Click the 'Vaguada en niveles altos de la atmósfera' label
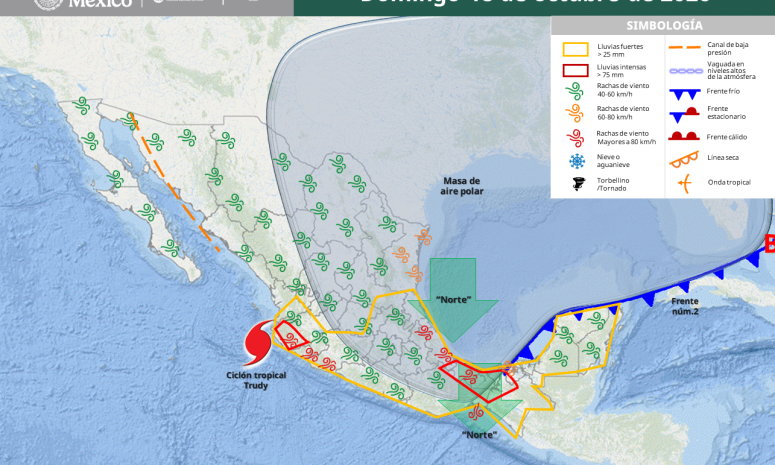The width and height of the screenshot is (775, 465). 731,70
